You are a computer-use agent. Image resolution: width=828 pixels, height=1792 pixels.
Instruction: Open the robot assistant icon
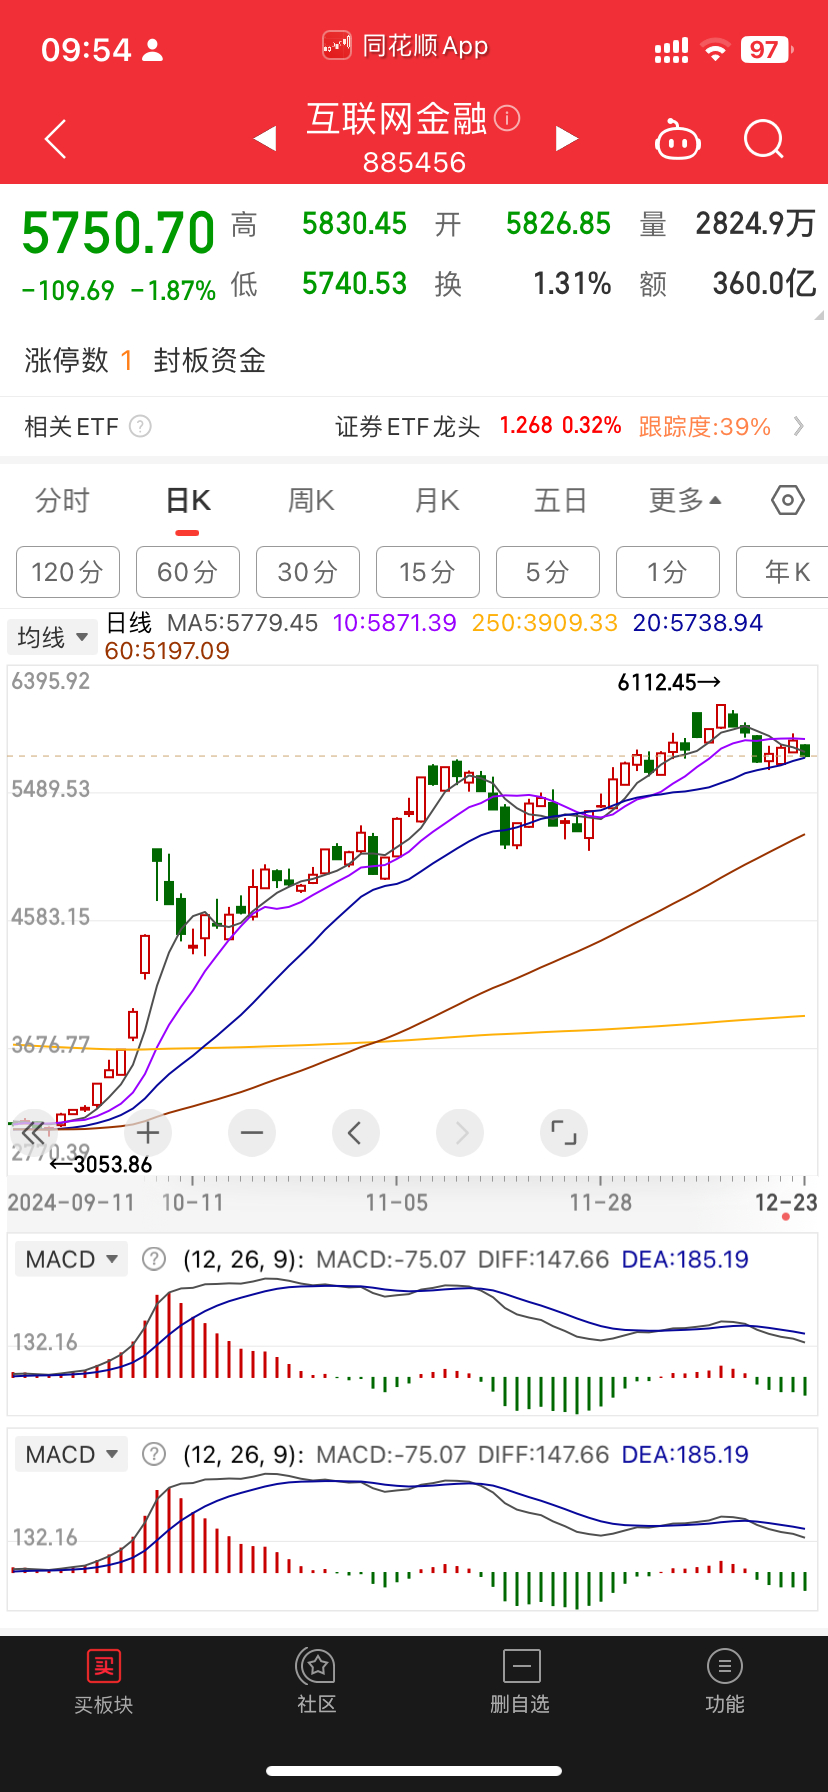click(x=677, y=140)
